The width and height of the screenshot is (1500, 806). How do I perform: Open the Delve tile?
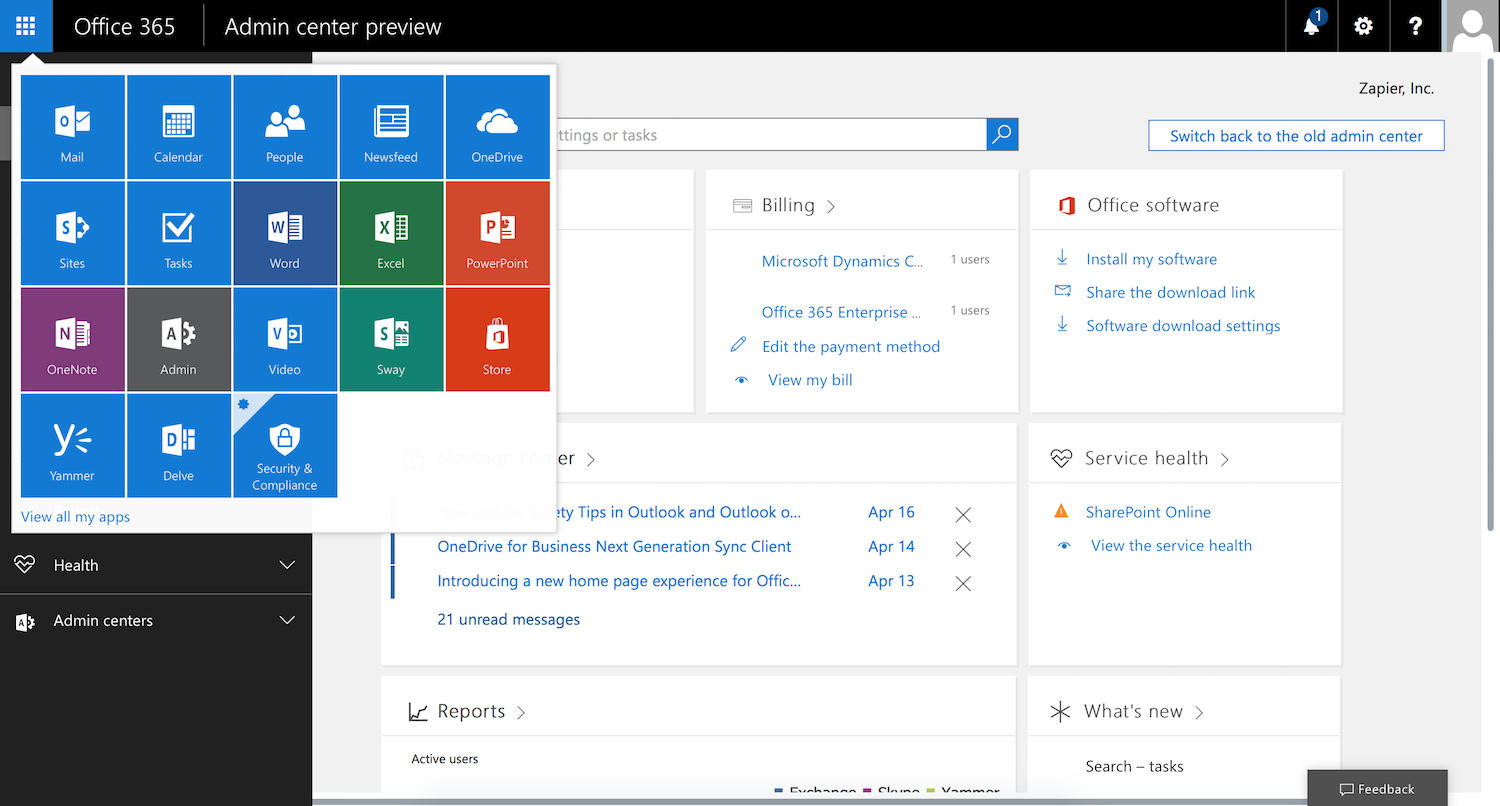tap(179, 445)
